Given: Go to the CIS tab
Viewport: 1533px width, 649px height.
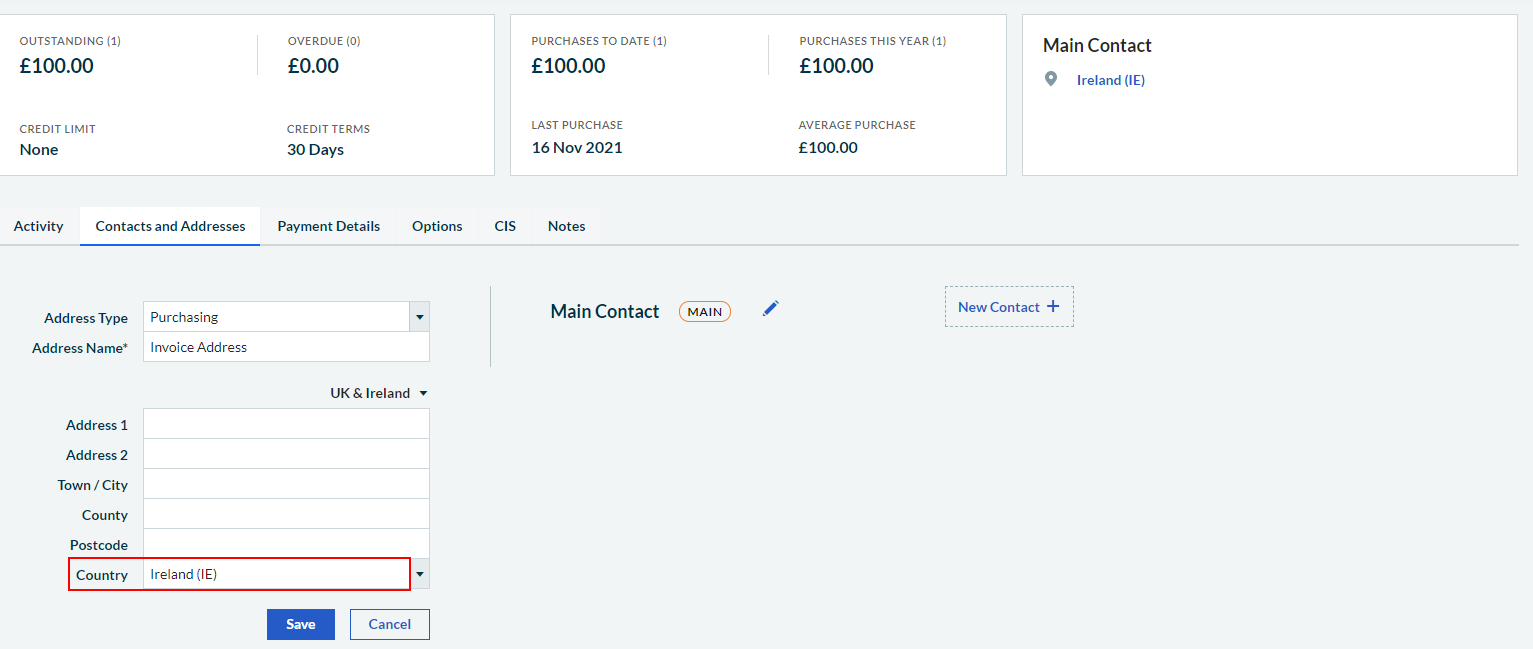Looking at the screenshot, I should [x=505, y=226].
